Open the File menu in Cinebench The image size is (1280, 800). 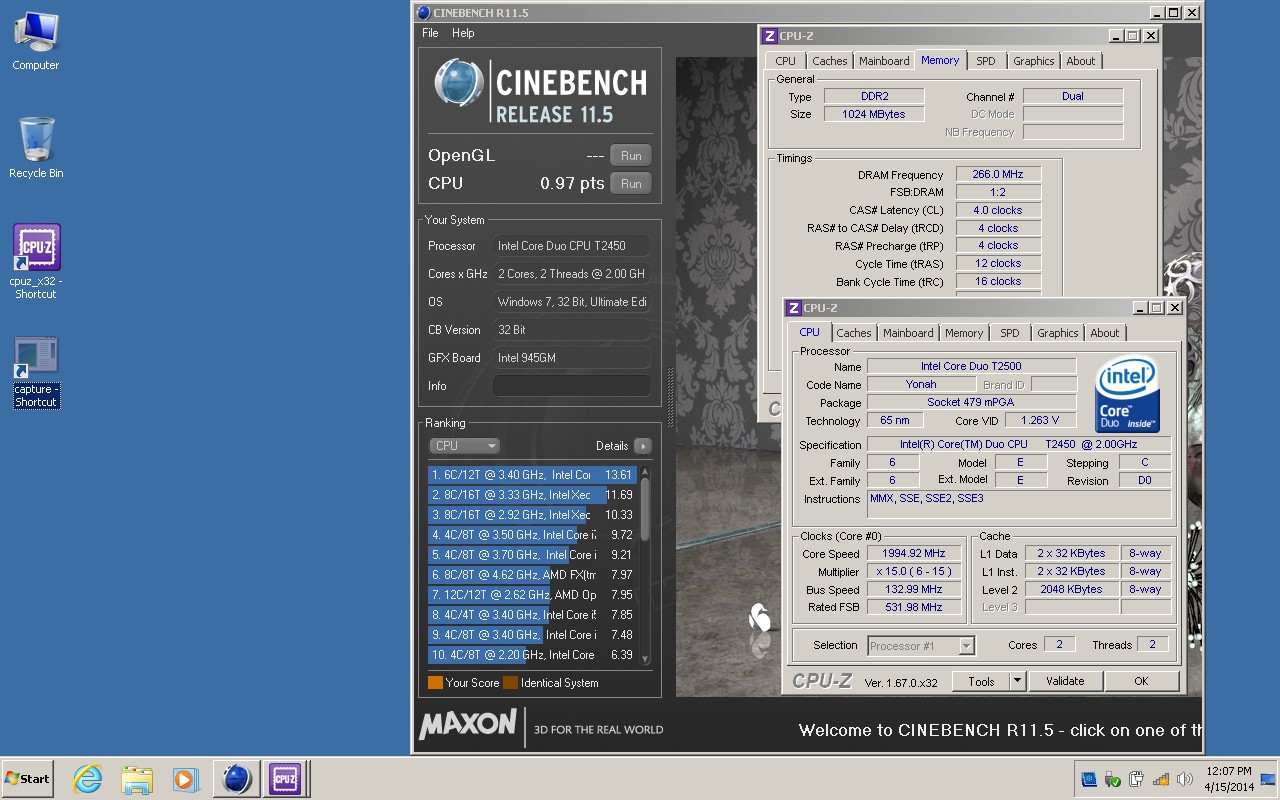pos(430,33)
